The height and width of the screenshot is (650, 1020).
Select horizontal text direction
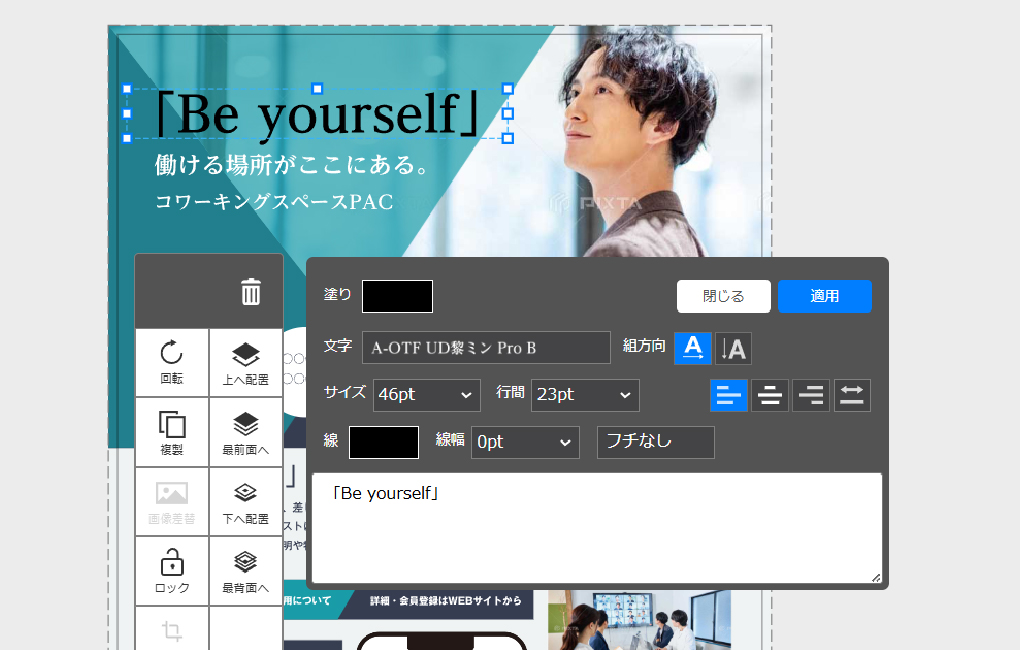[693, 348]
